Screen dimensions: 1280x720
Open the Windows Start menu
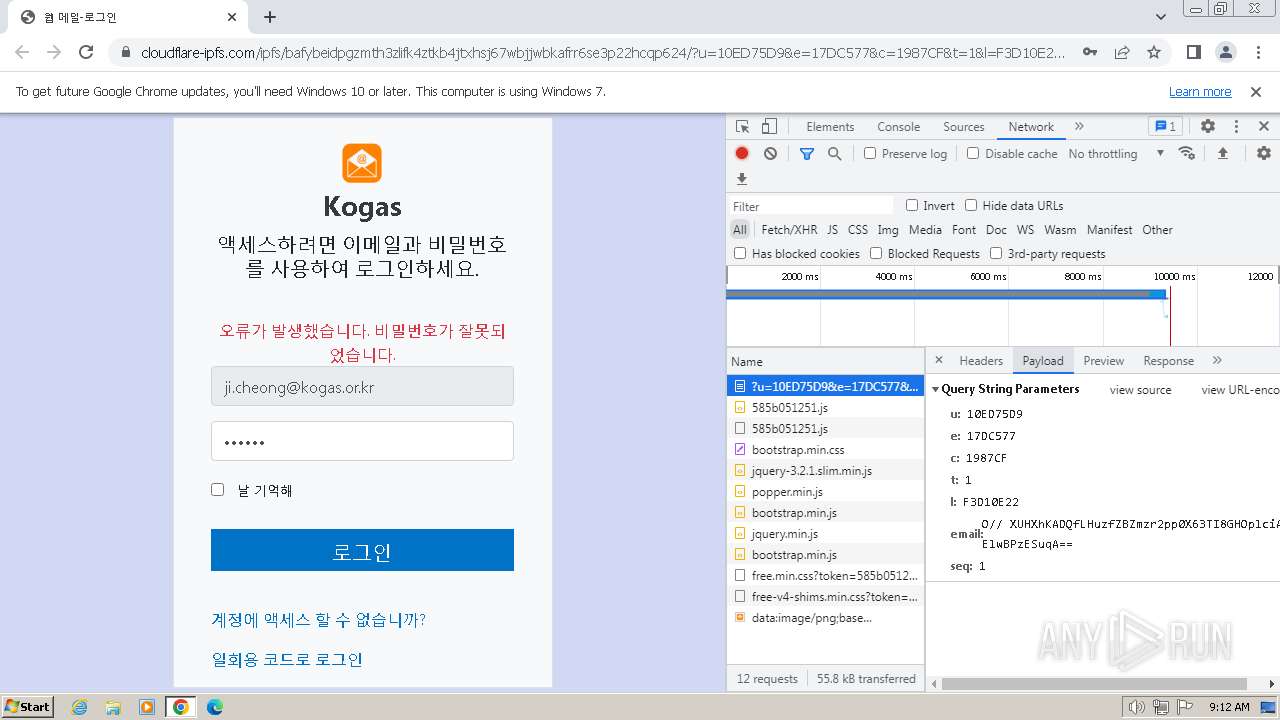pos(28,707)
